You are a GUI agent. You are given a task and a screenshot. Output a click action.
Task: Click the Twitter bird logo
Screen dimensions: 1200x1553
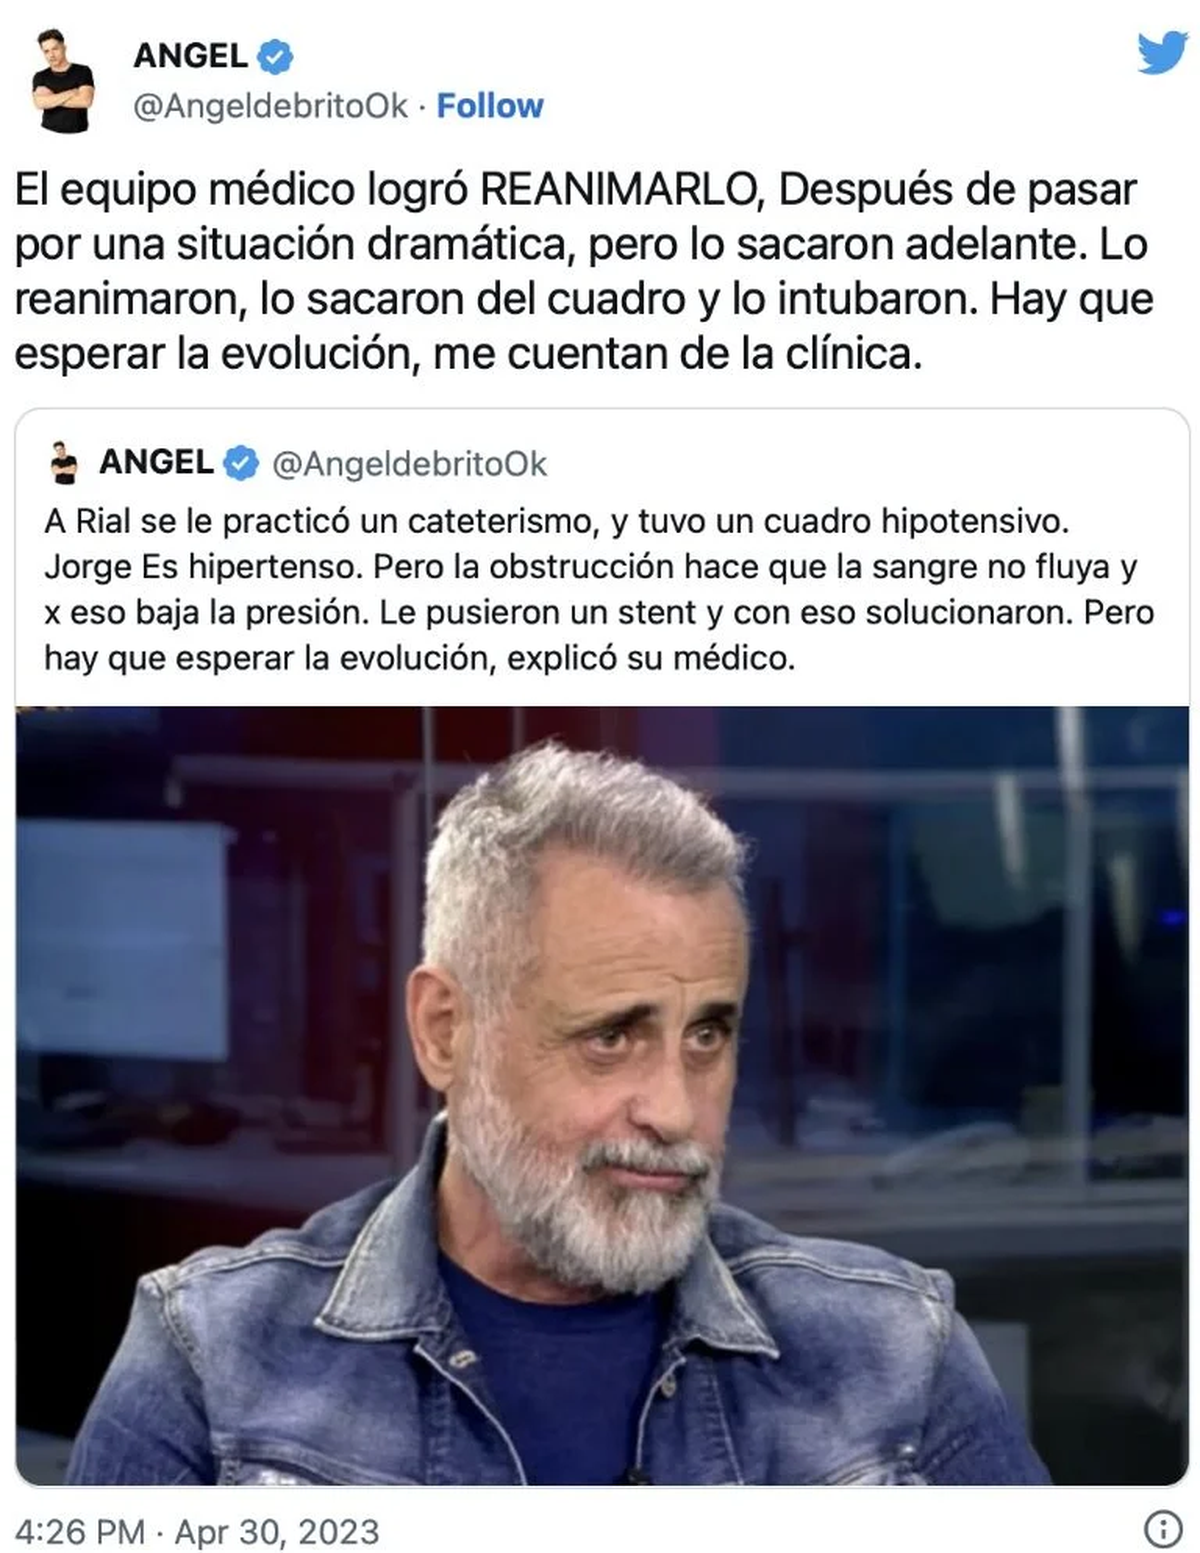1161,52
